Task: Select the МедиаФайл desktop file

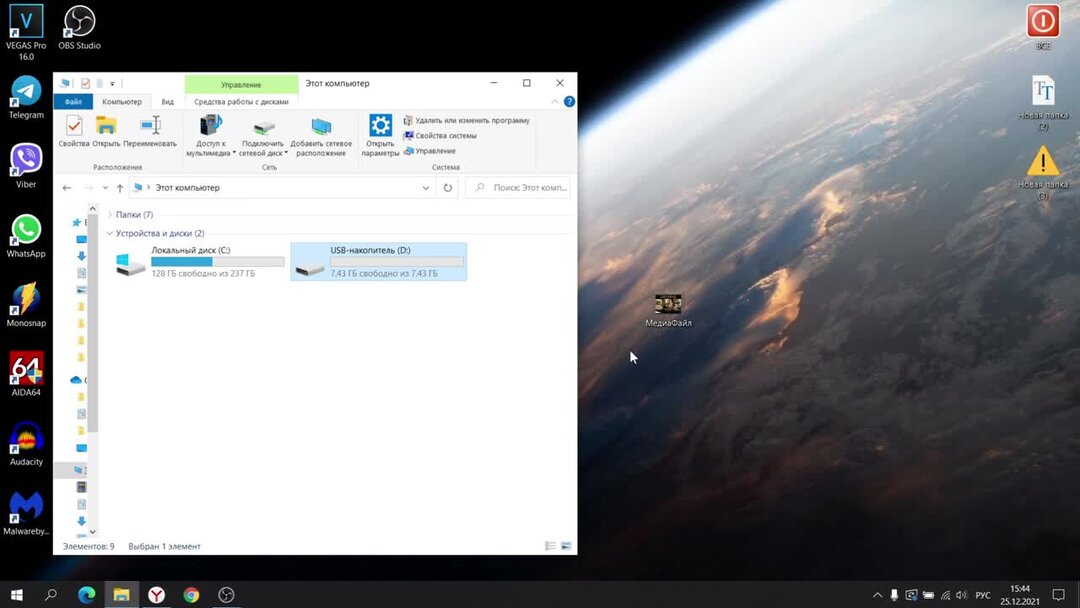Action: [x=668, y=311]
